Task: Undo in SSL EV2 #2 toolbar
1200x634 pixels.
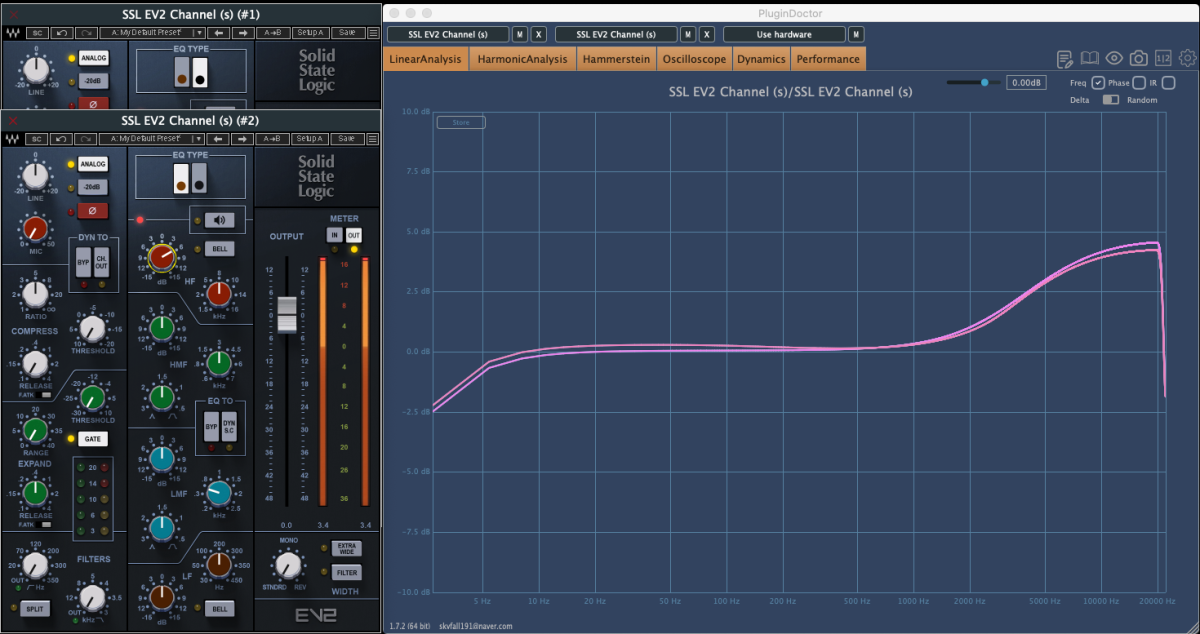Action: click(x=60, y=139)
